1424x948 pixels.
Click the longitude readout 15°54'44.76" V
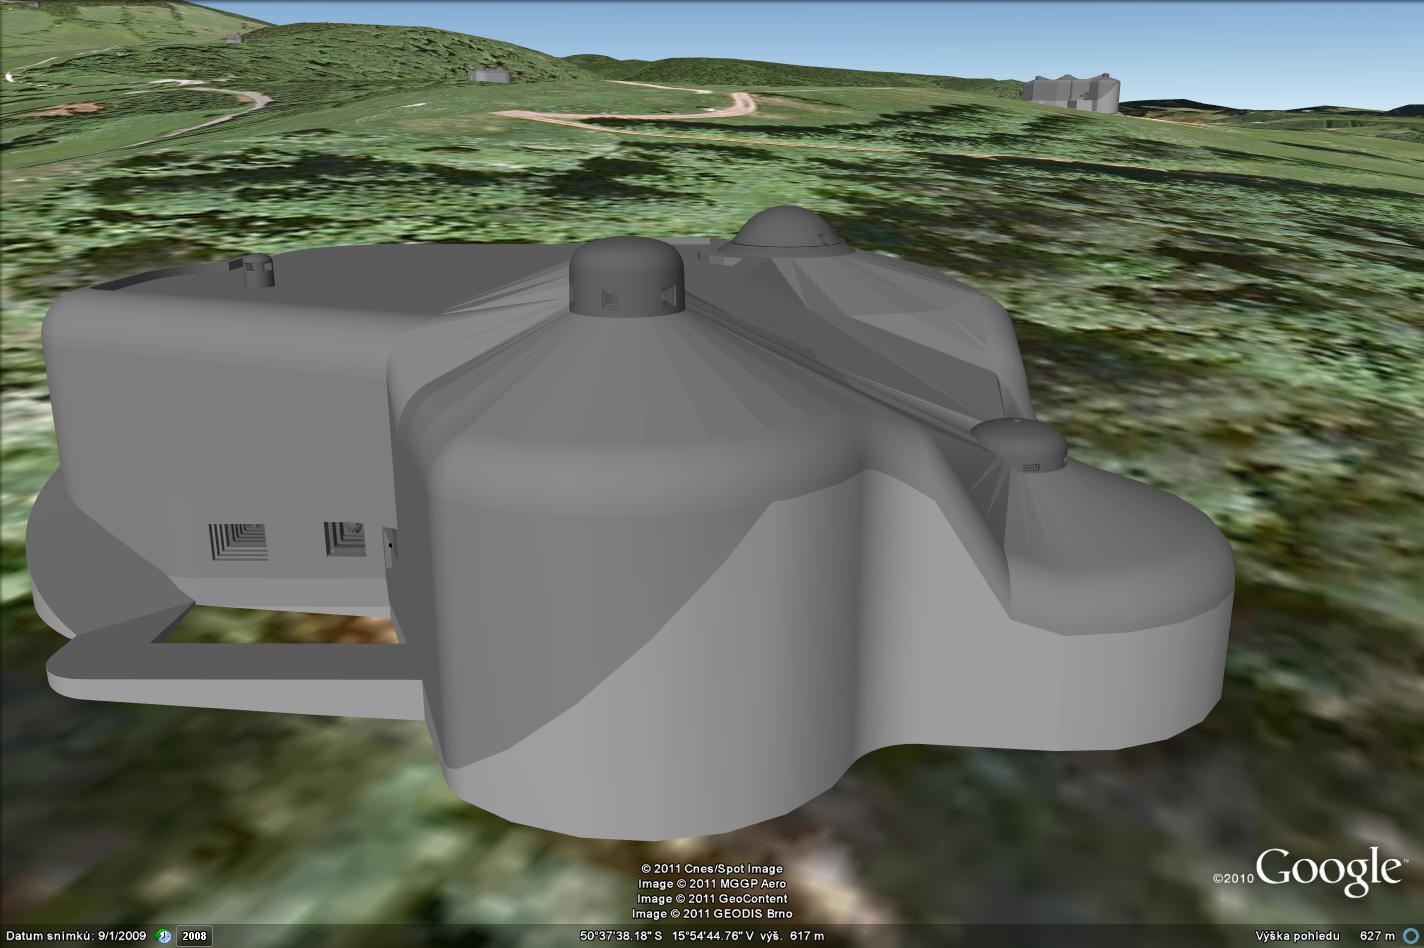(712, 936)
